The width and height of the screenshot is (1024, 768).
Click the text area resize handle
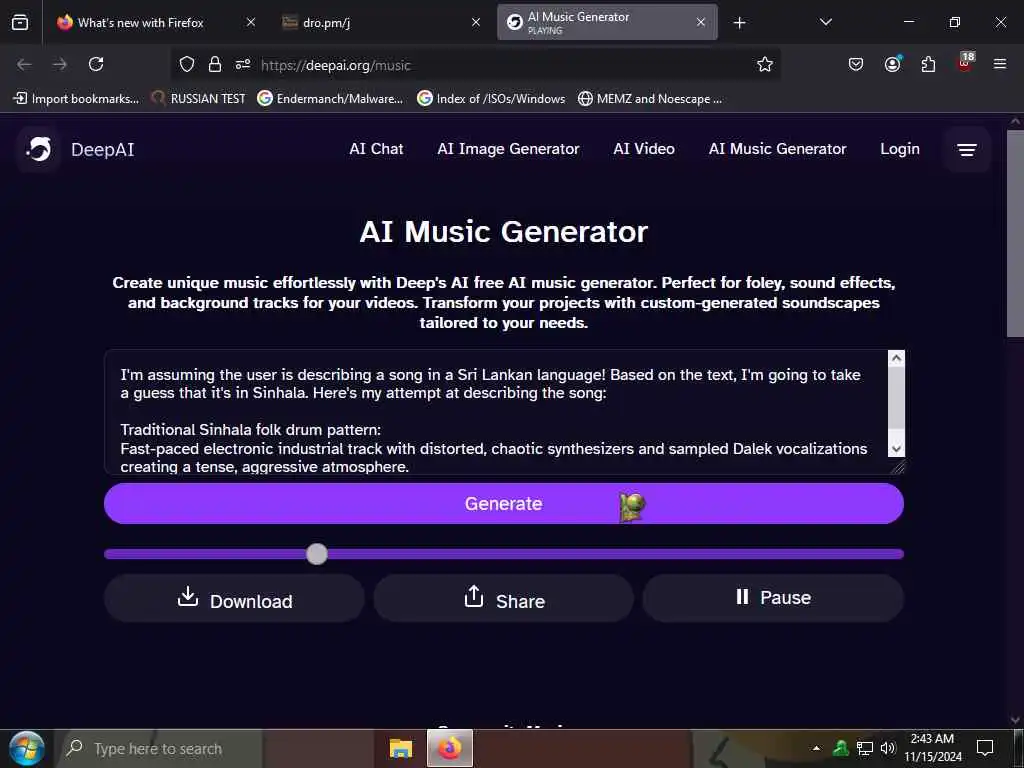(898, 466)
